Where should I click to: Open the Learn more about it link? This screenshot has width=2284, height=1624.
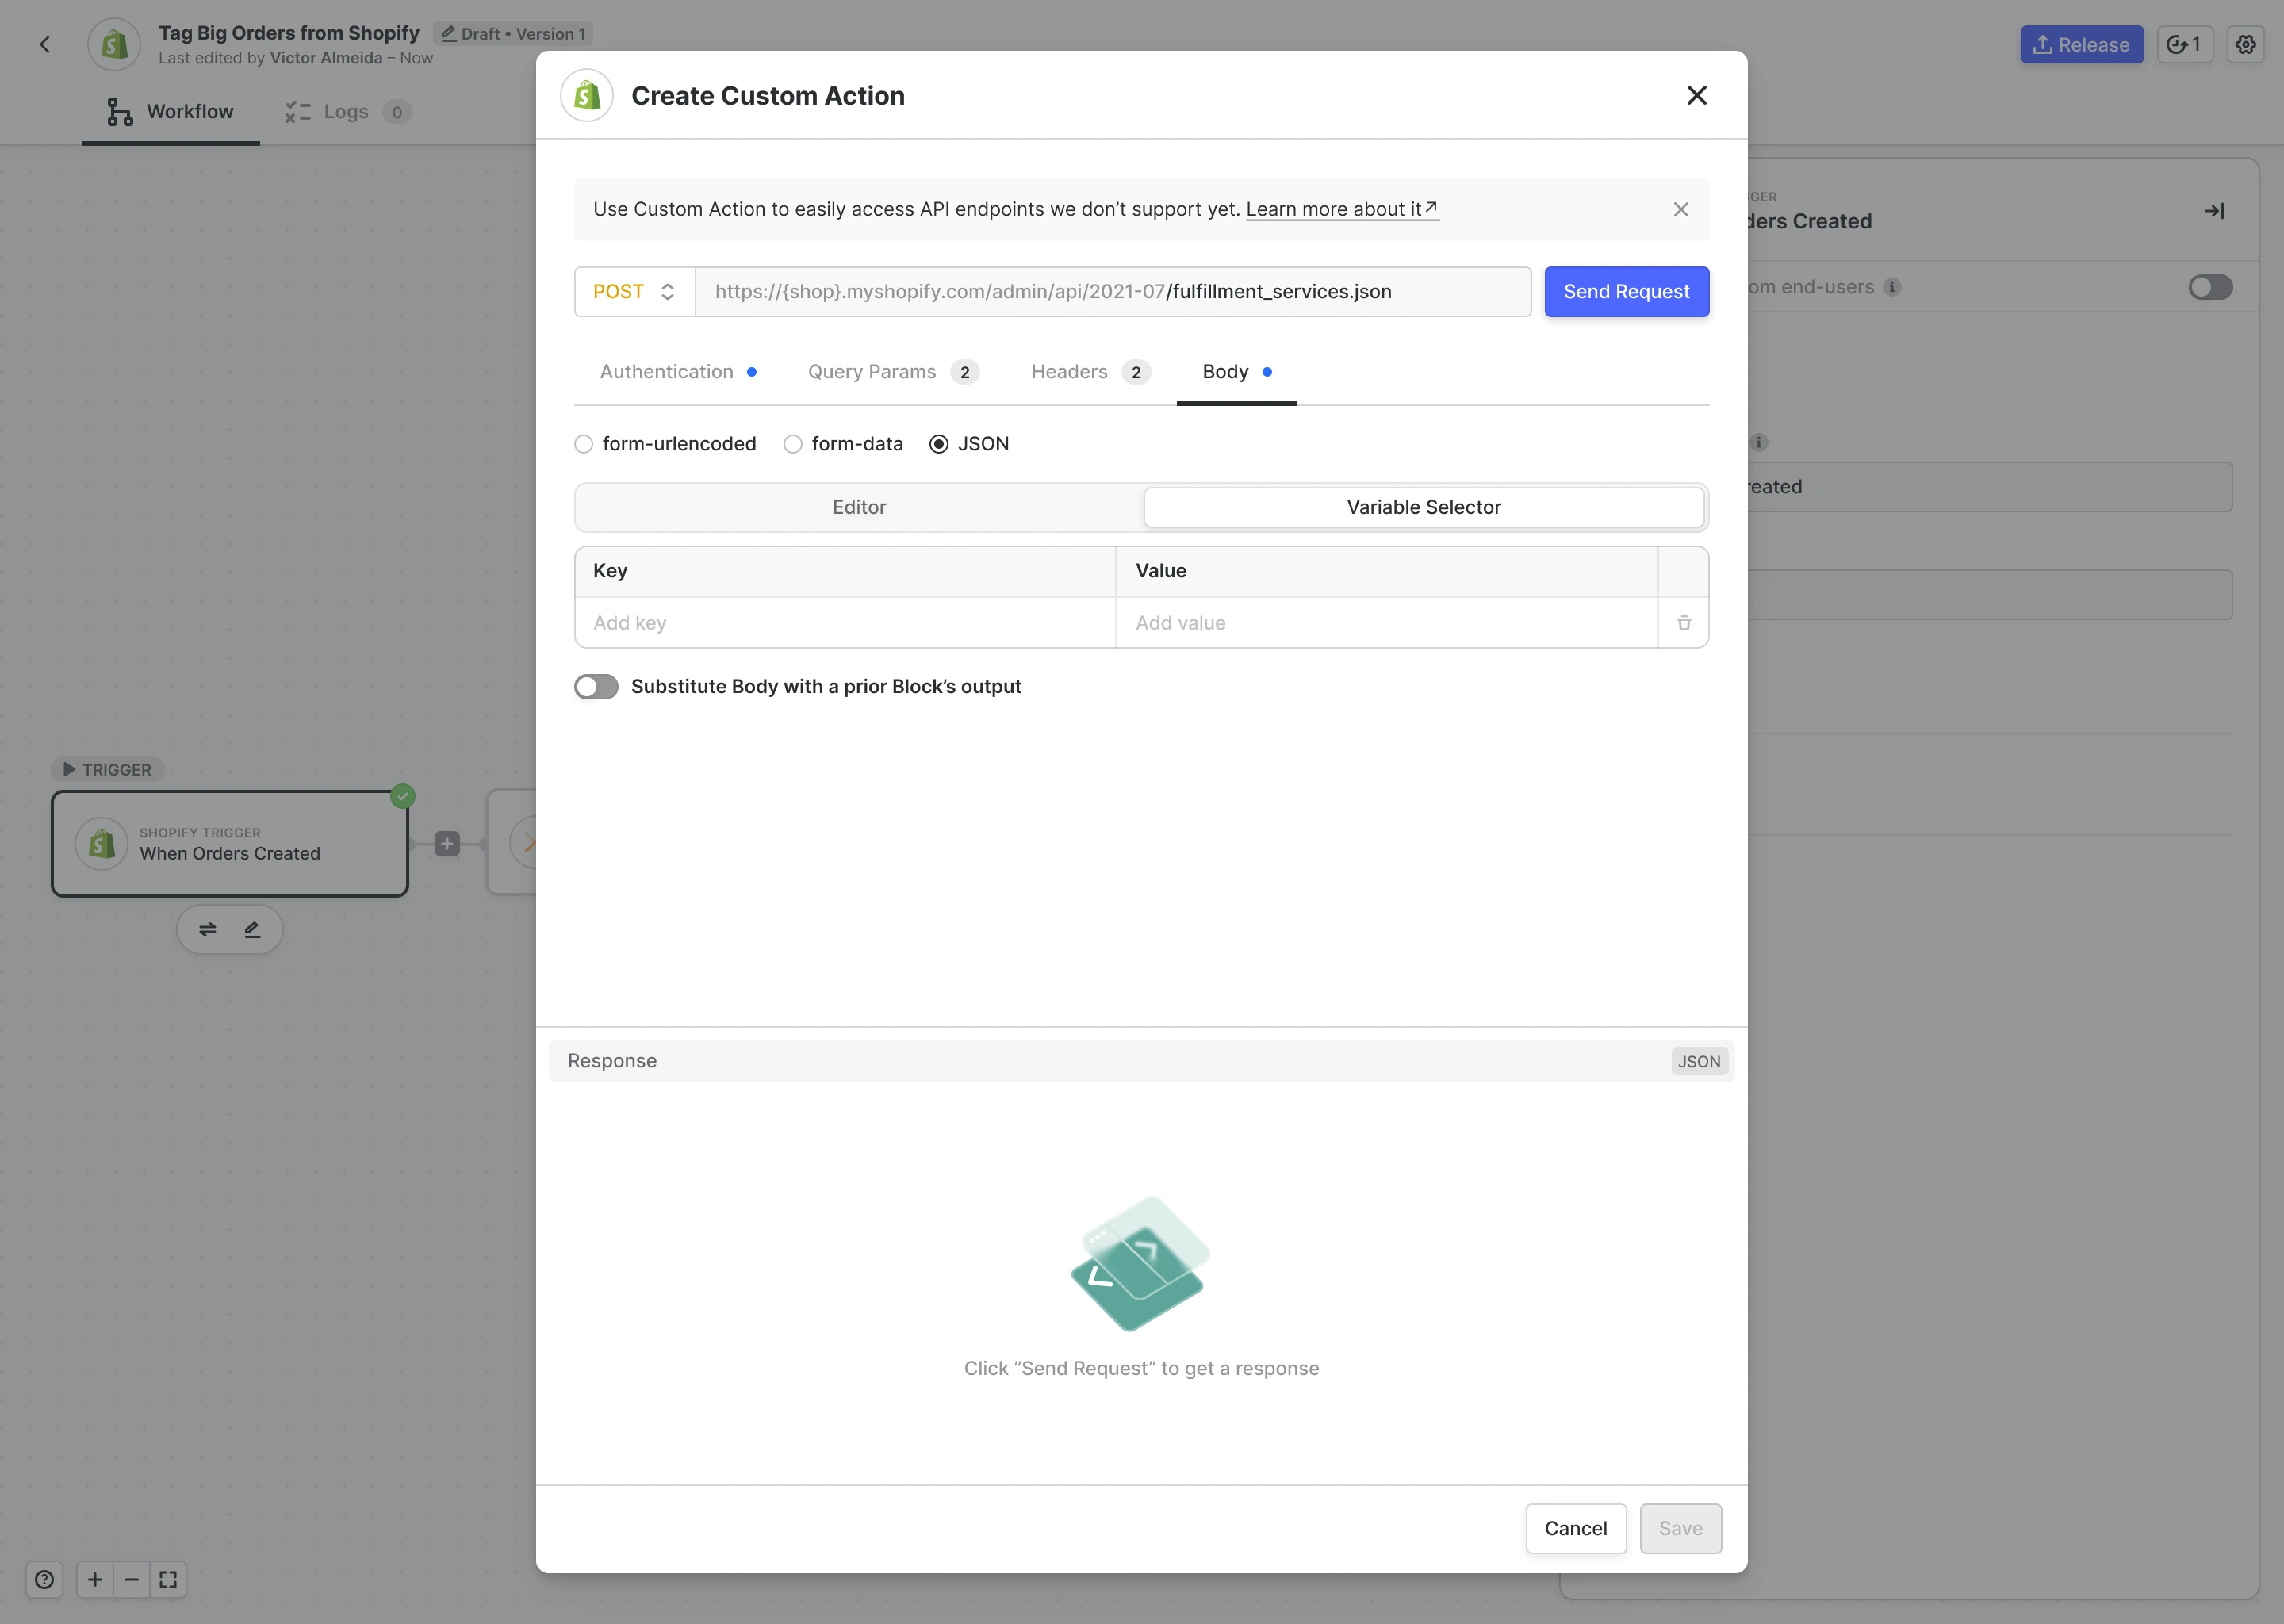coord(1342,209)
